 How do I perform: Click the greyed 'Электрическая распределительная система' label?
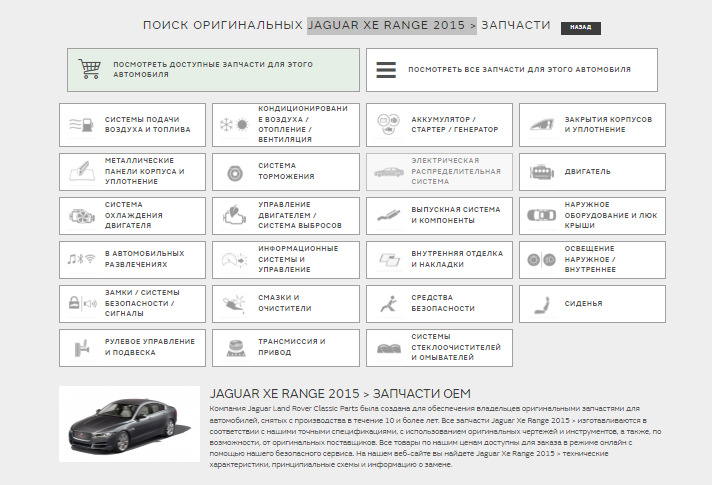click(x=456, y=171)
